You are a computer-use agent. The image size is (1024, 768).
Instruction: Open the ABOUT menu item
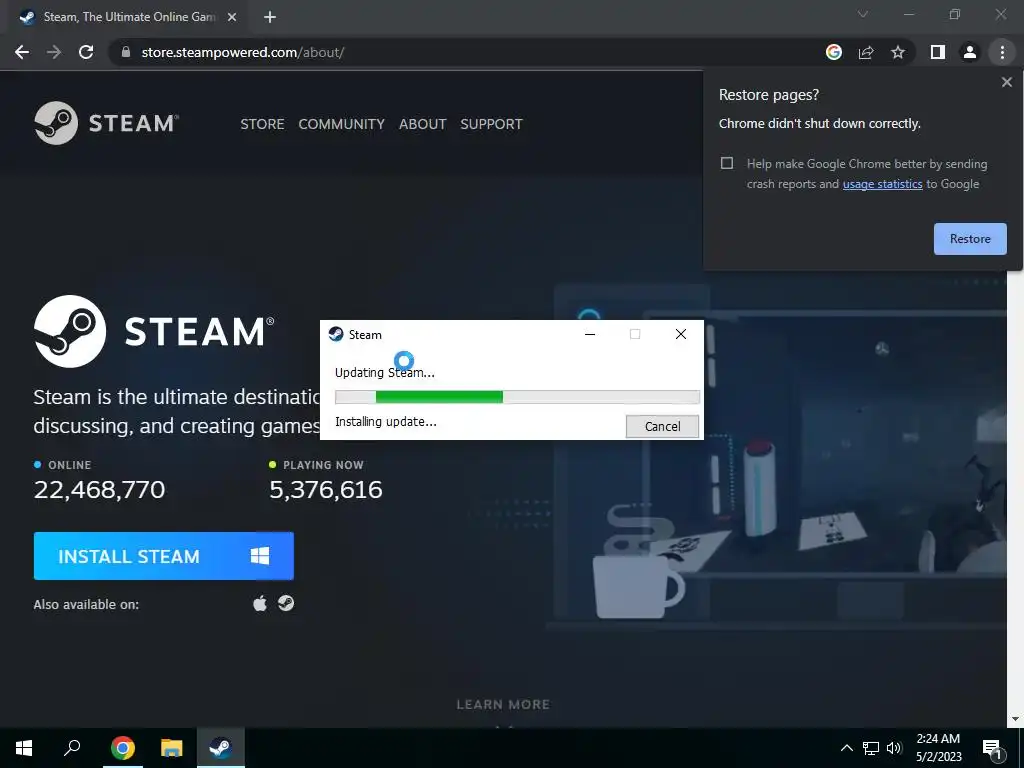click(x=423, y=124)
